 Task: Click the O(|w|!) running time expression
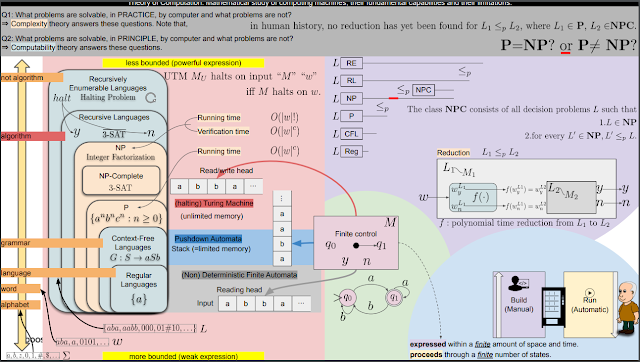coord(284,118)
